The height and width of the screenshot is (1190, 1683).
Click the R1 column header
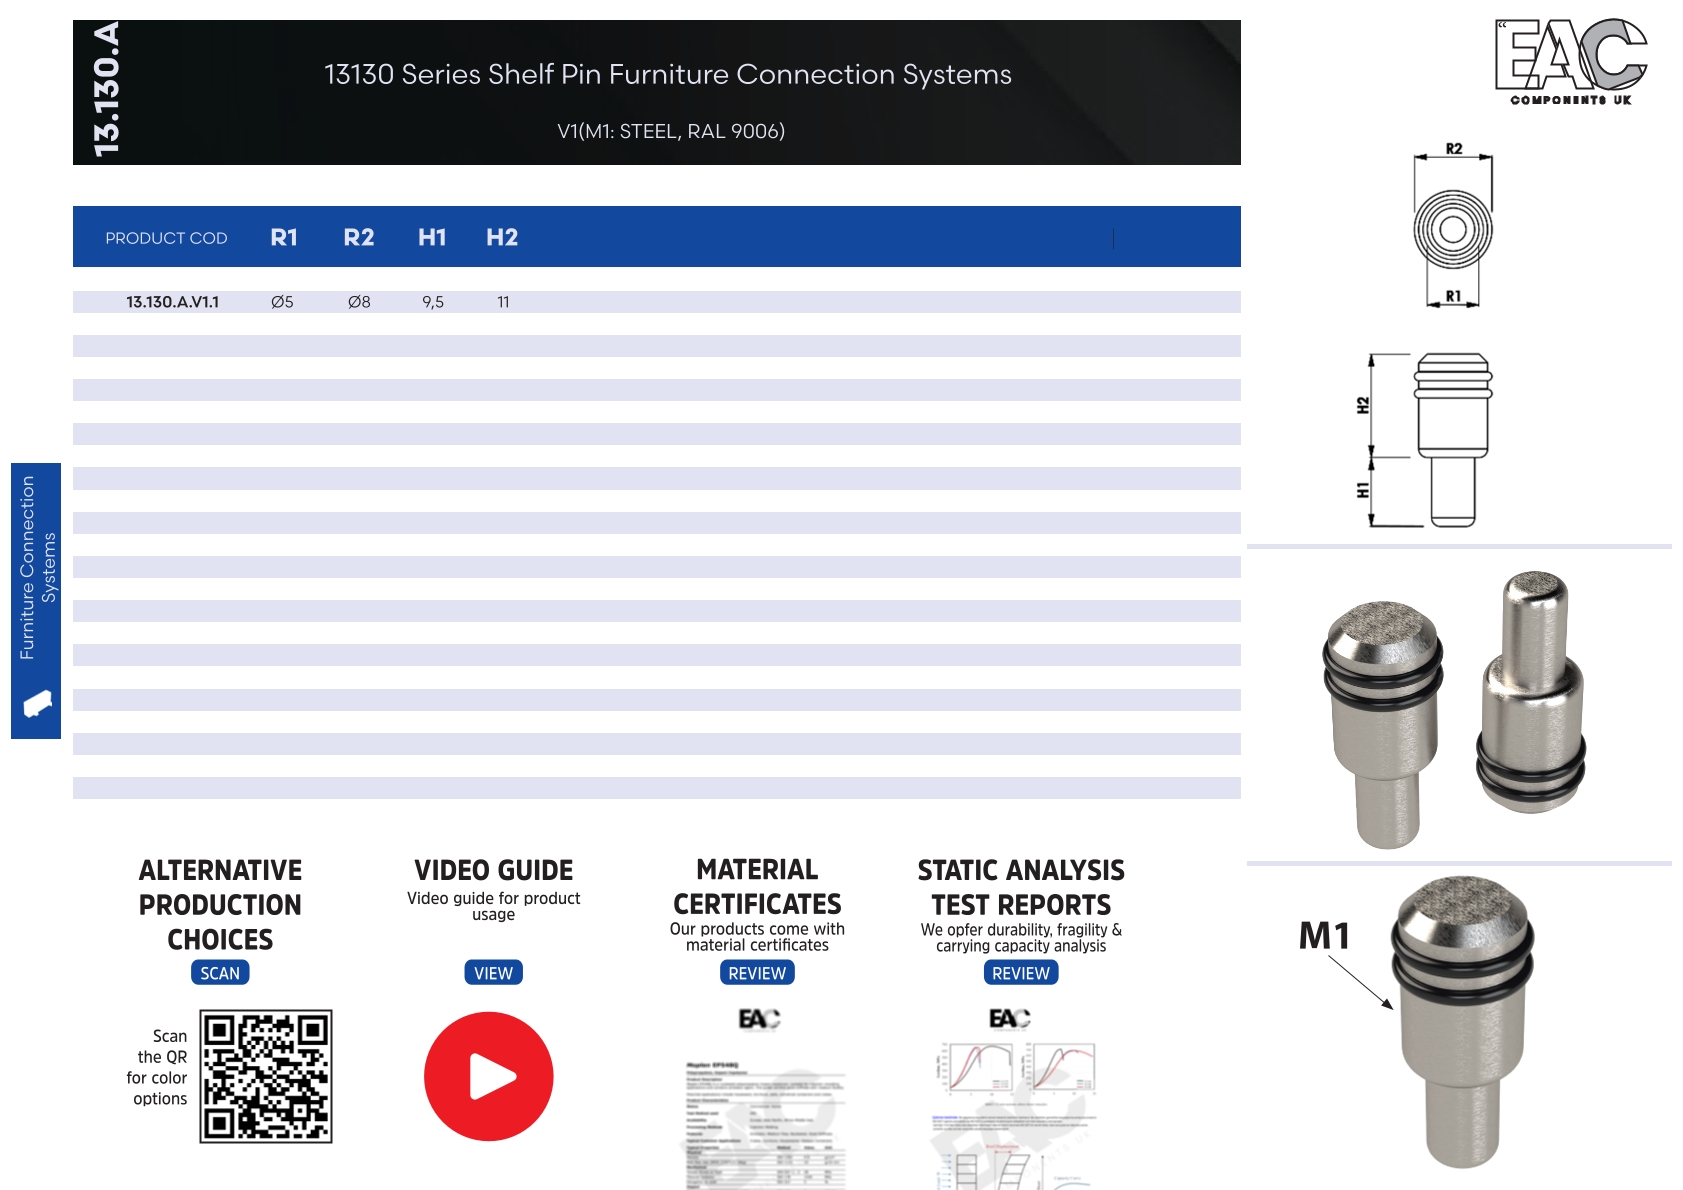click(x=284, y=237)
